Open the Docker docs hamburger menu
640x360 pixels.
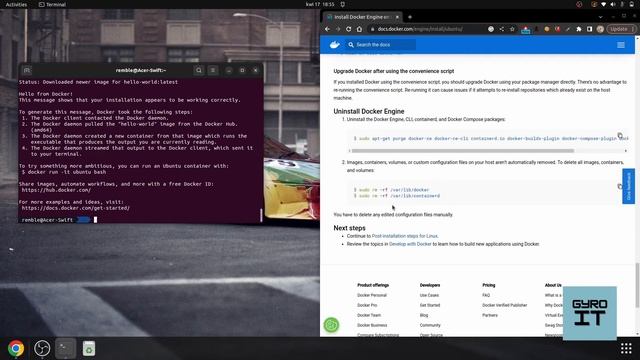pos(621,45)
